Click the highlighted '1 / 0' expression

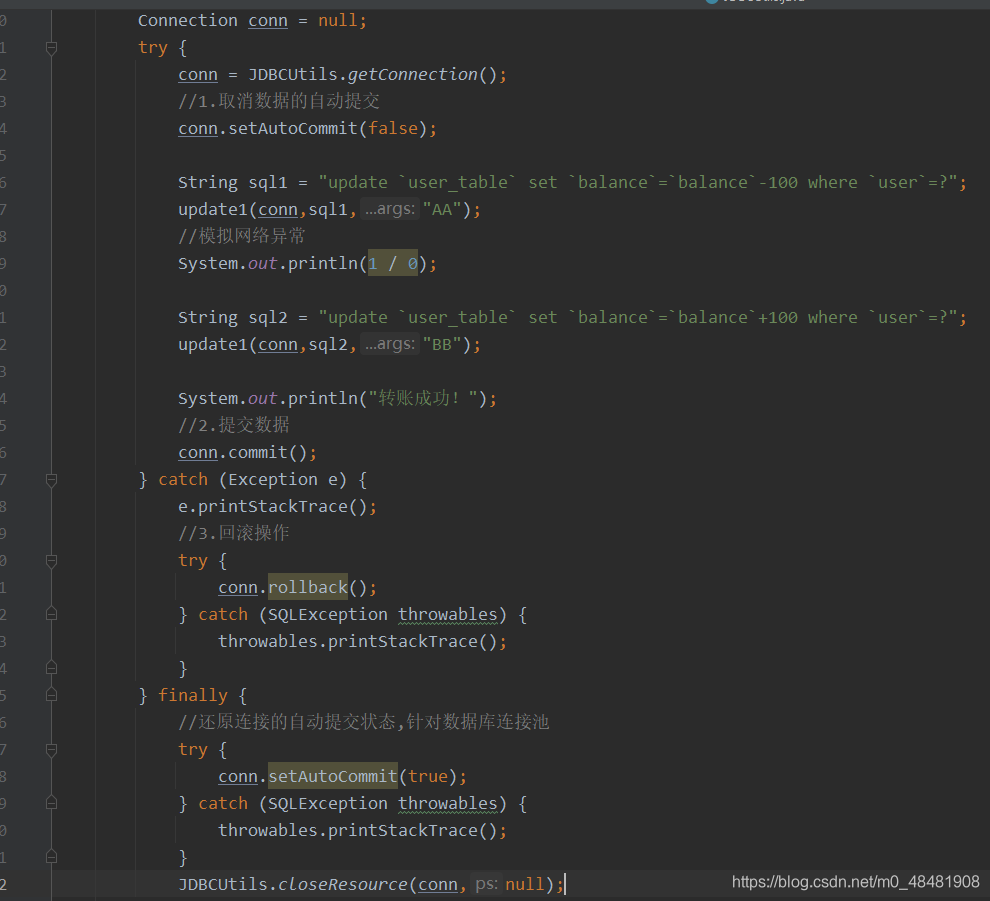click(393, 263)
